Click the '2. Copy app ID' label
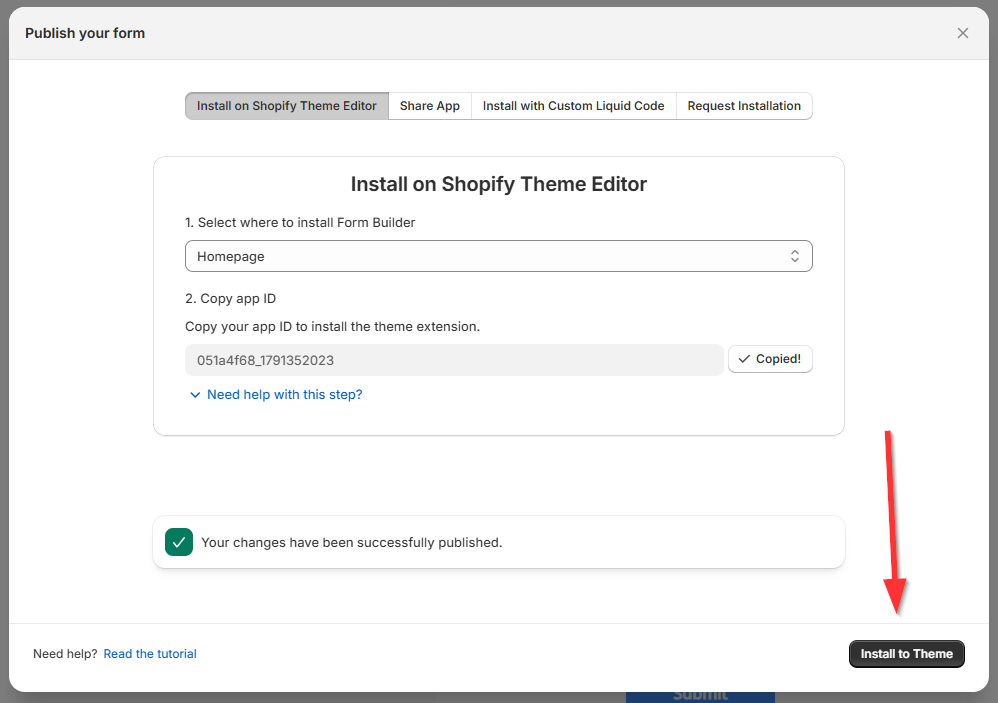The height and width of the screenshot is (703, 998). tap(230, 299)
